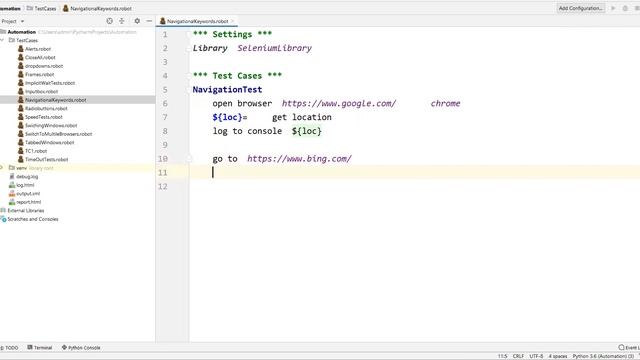This screenshot has height=360, width=640.
Task: Open report.html in project tree
Action: tap(29, 202)
